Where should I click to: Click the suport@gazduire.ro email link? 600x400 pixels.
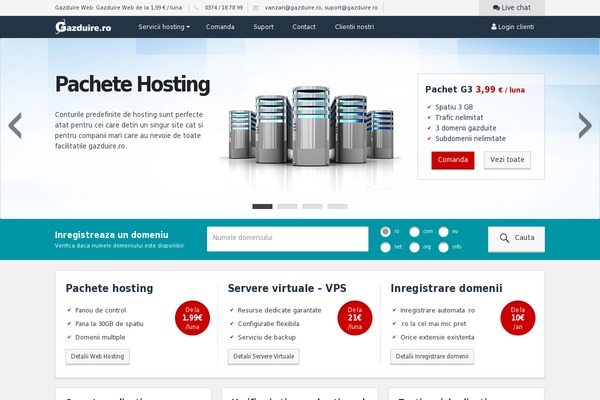351,8
